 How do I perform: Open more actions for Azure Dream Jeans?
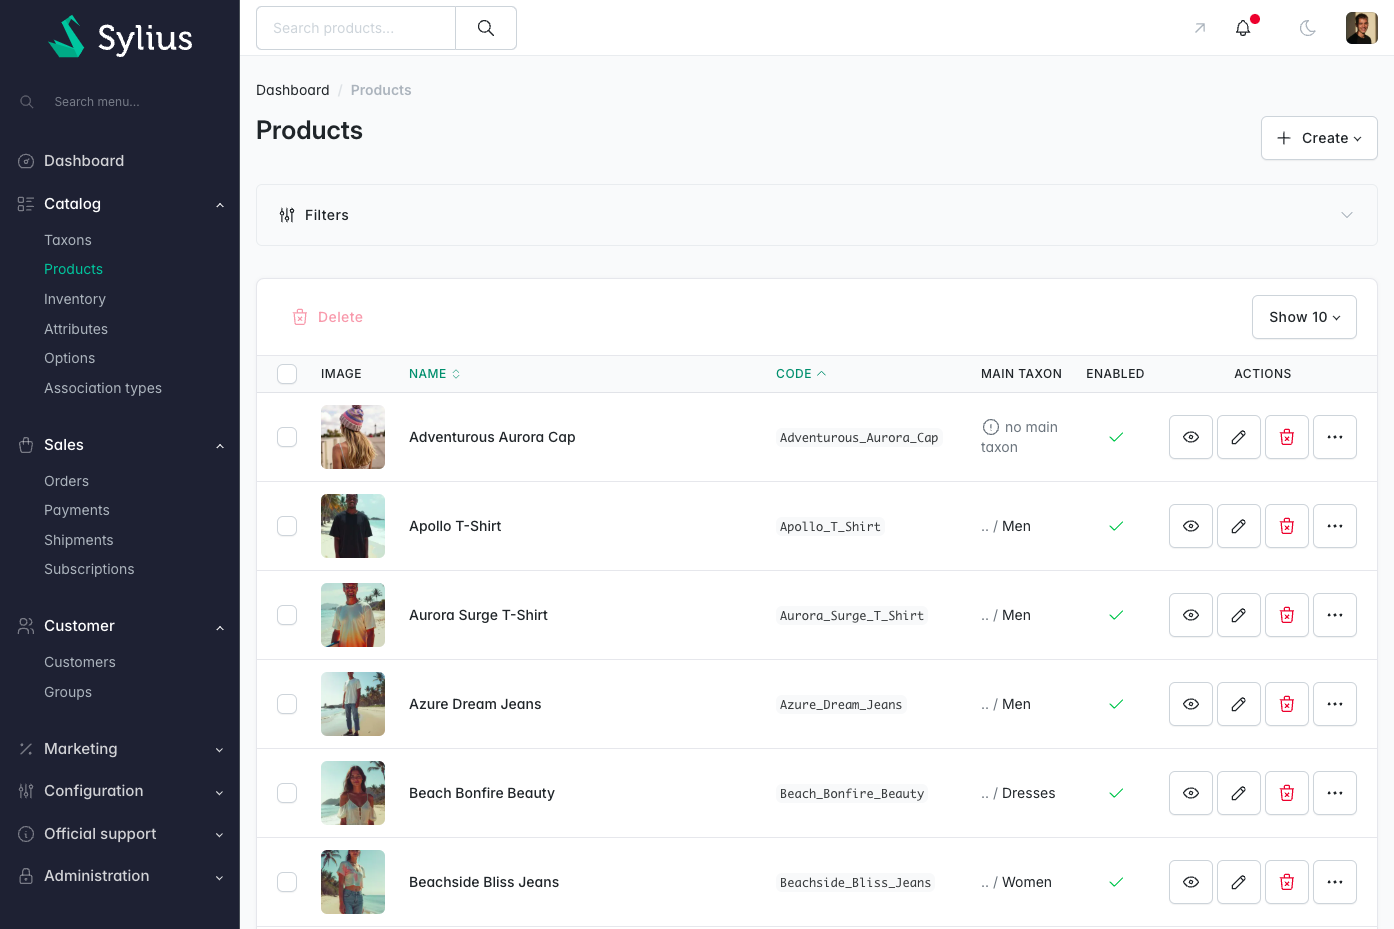1335,704
